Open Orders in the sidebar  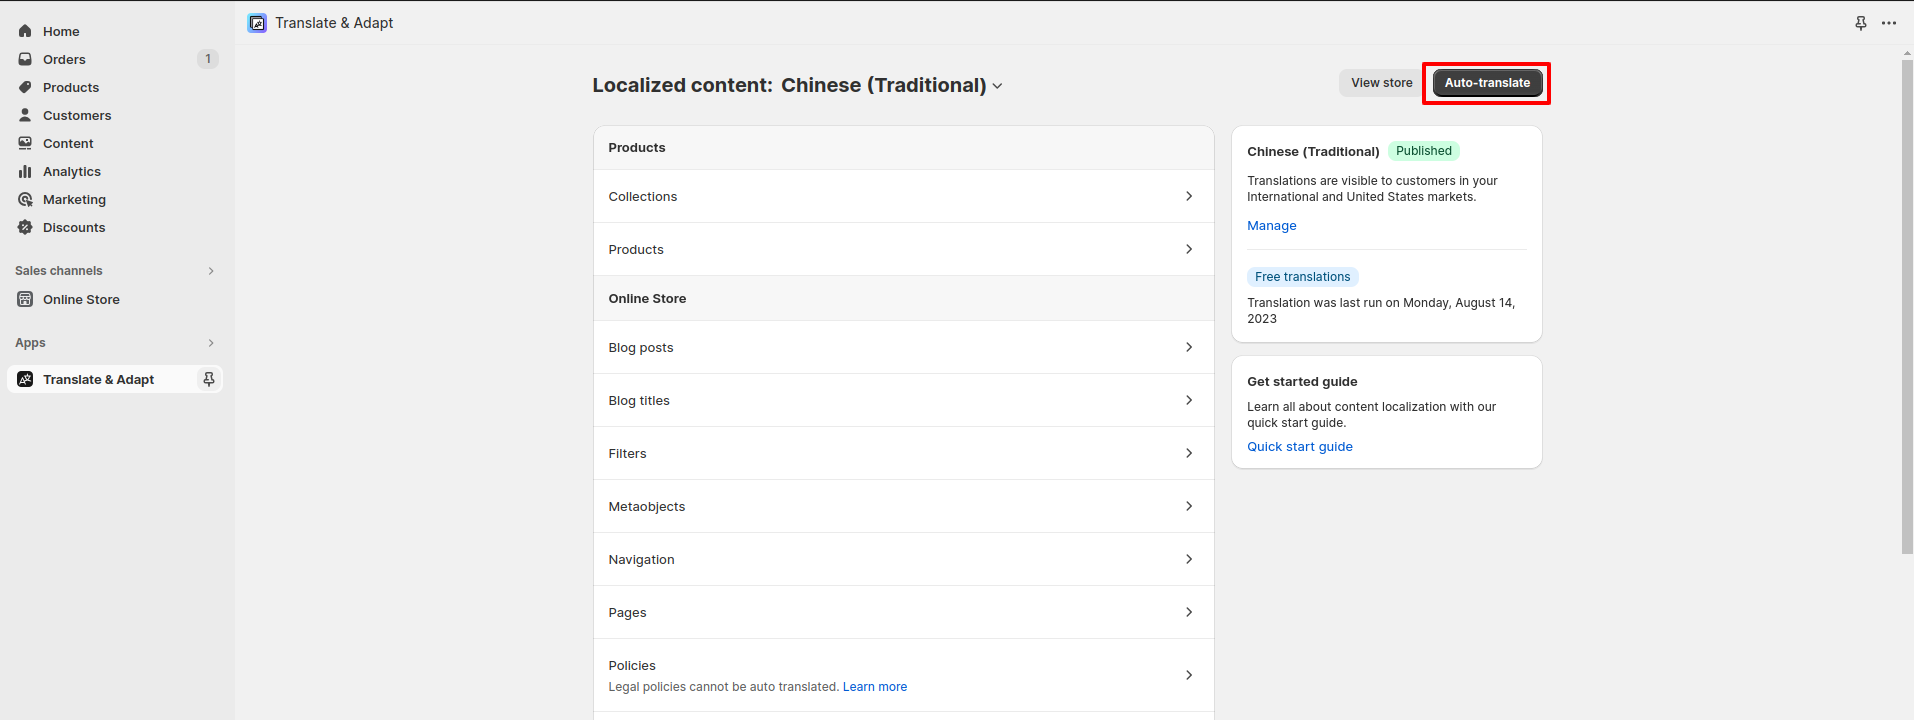[64, 59]
